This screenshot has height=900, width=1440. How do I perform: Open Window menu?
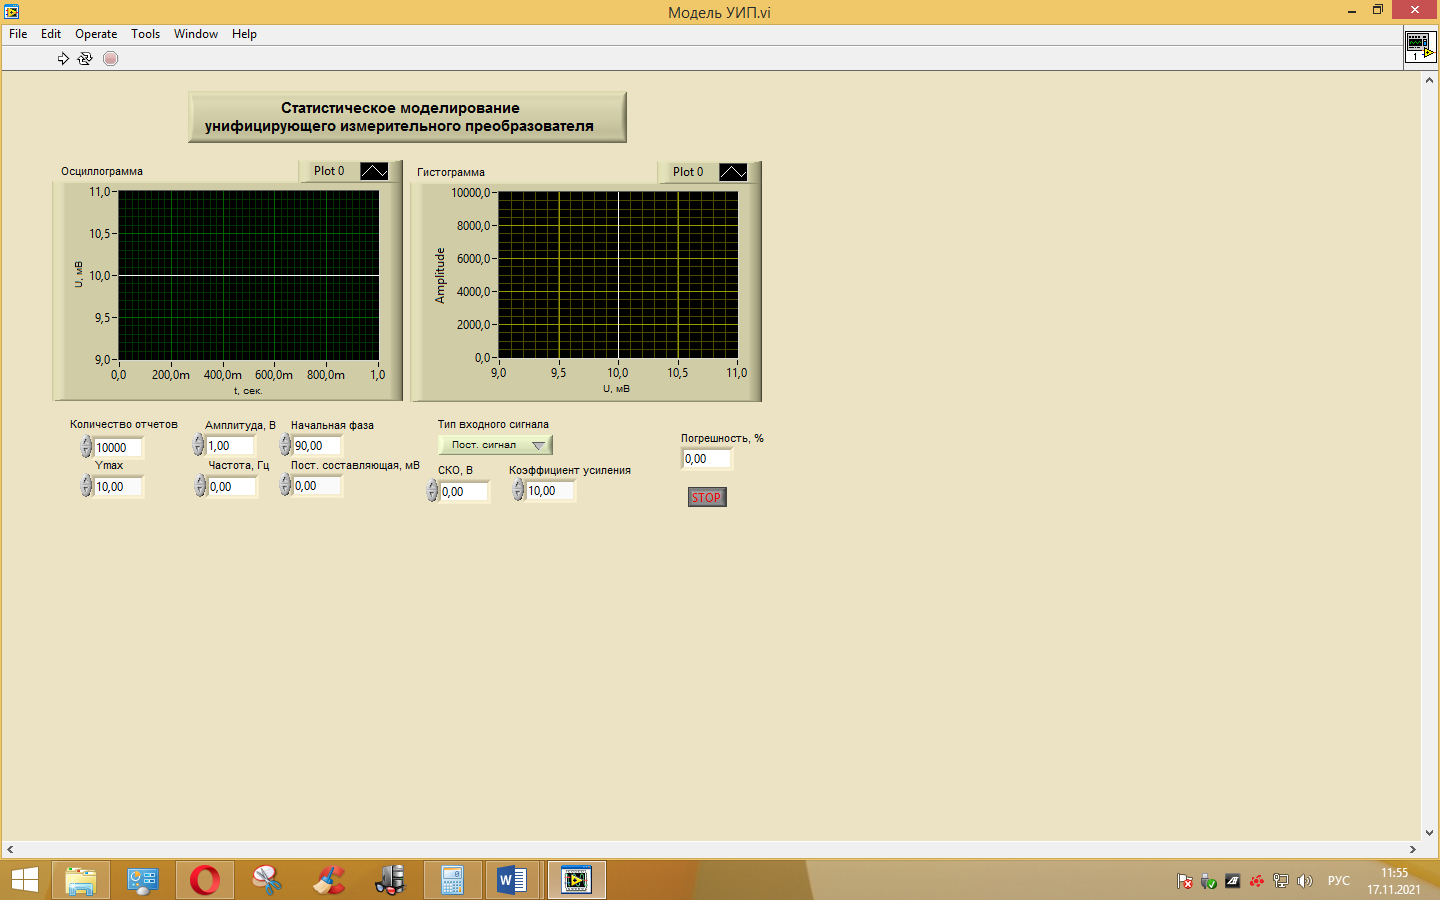[x=196, y=34]
